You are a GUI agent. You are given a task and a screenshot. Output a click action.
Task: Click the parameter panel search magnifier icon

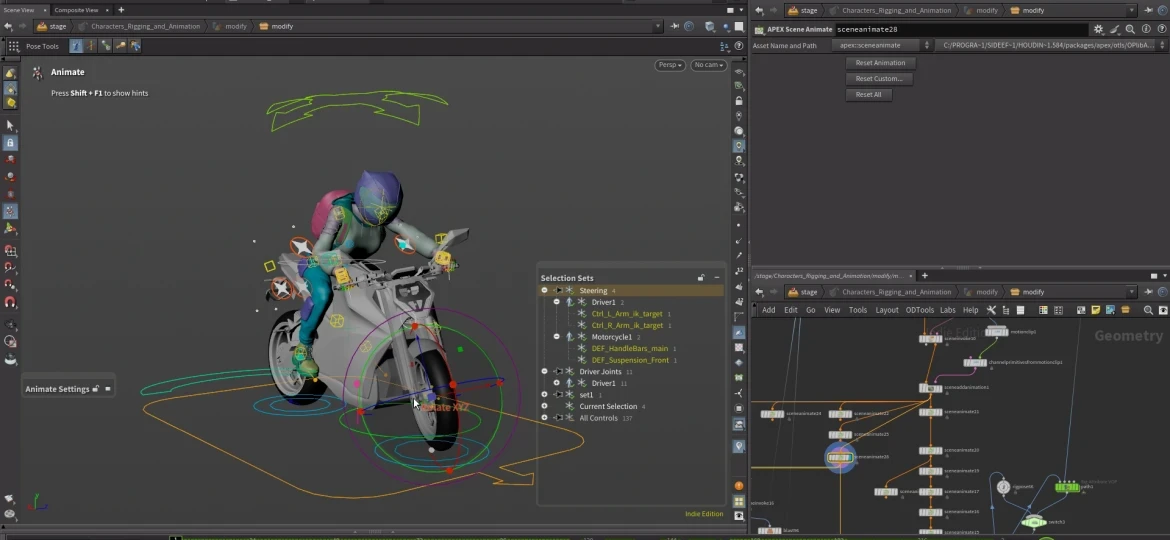click(x=1130, y=30)
